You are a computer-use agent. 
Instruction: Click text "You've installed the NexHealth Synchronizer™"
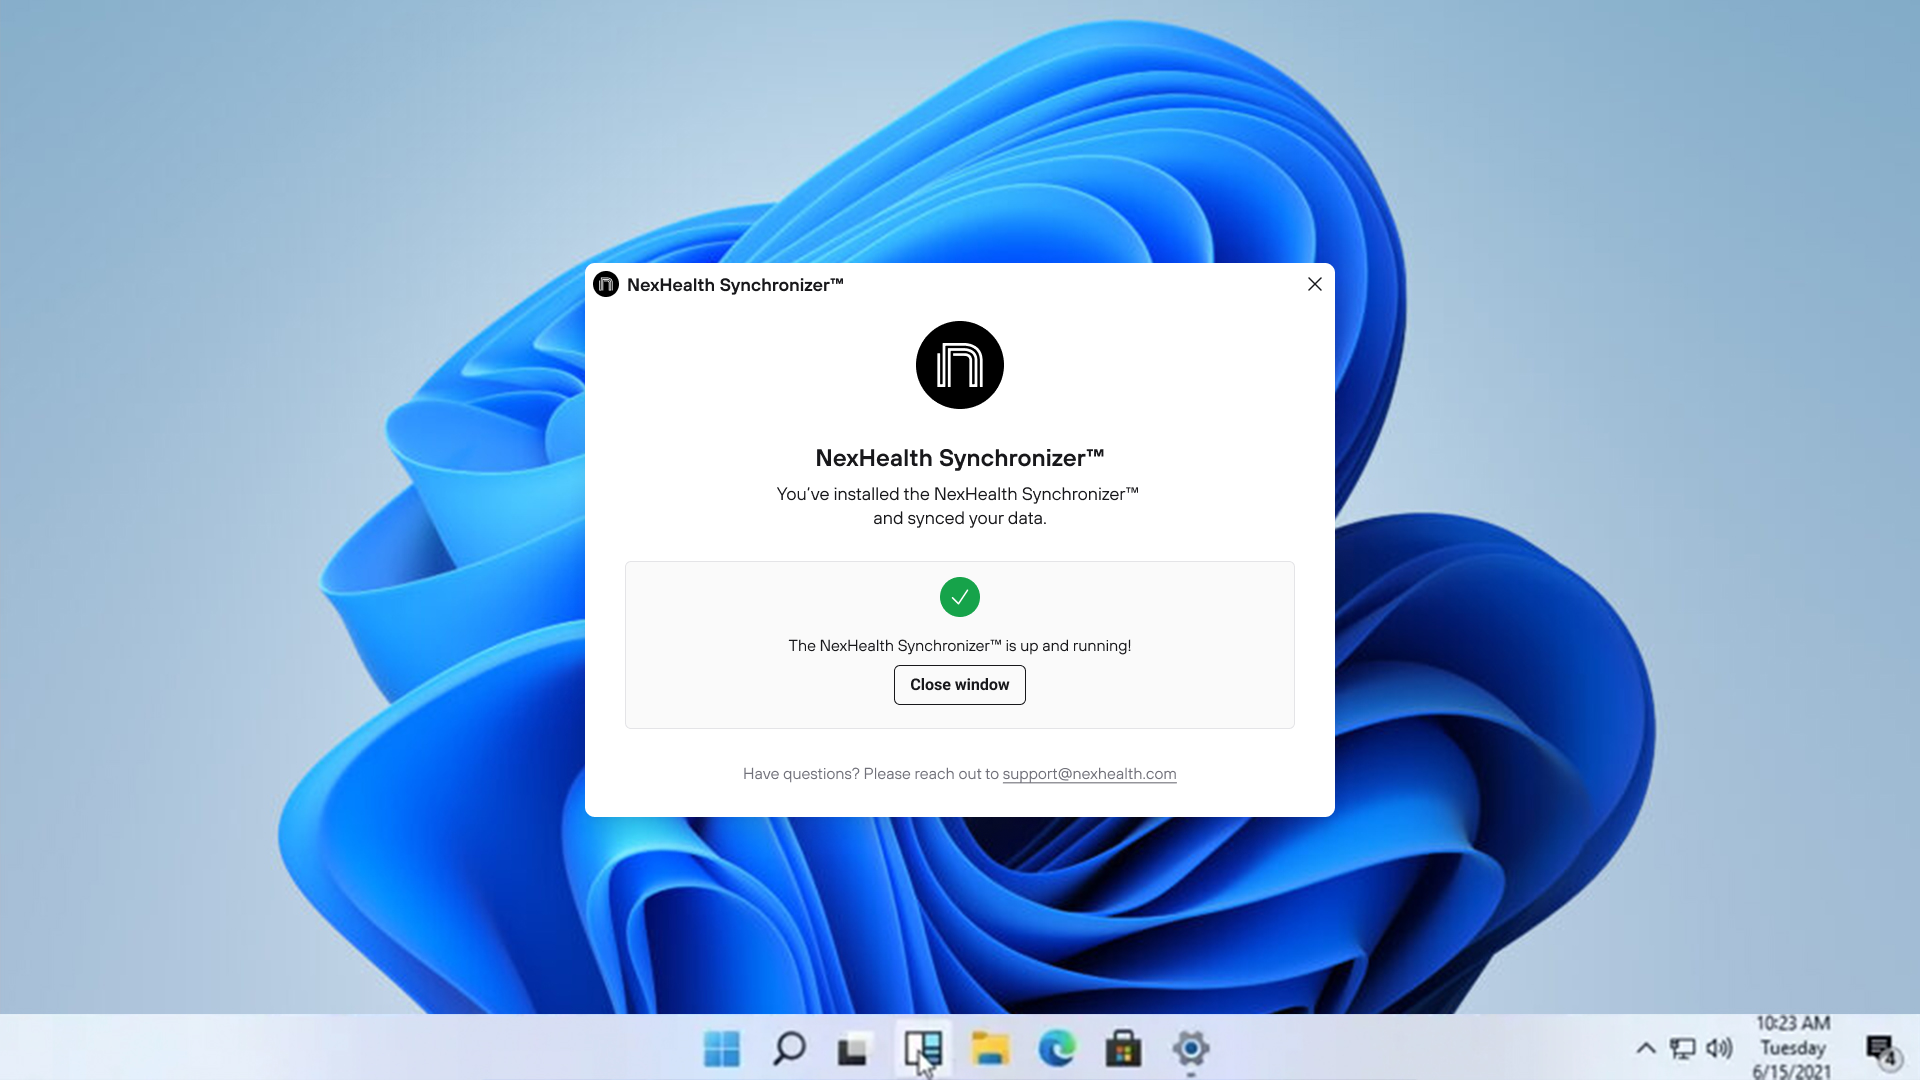point(958,494)
